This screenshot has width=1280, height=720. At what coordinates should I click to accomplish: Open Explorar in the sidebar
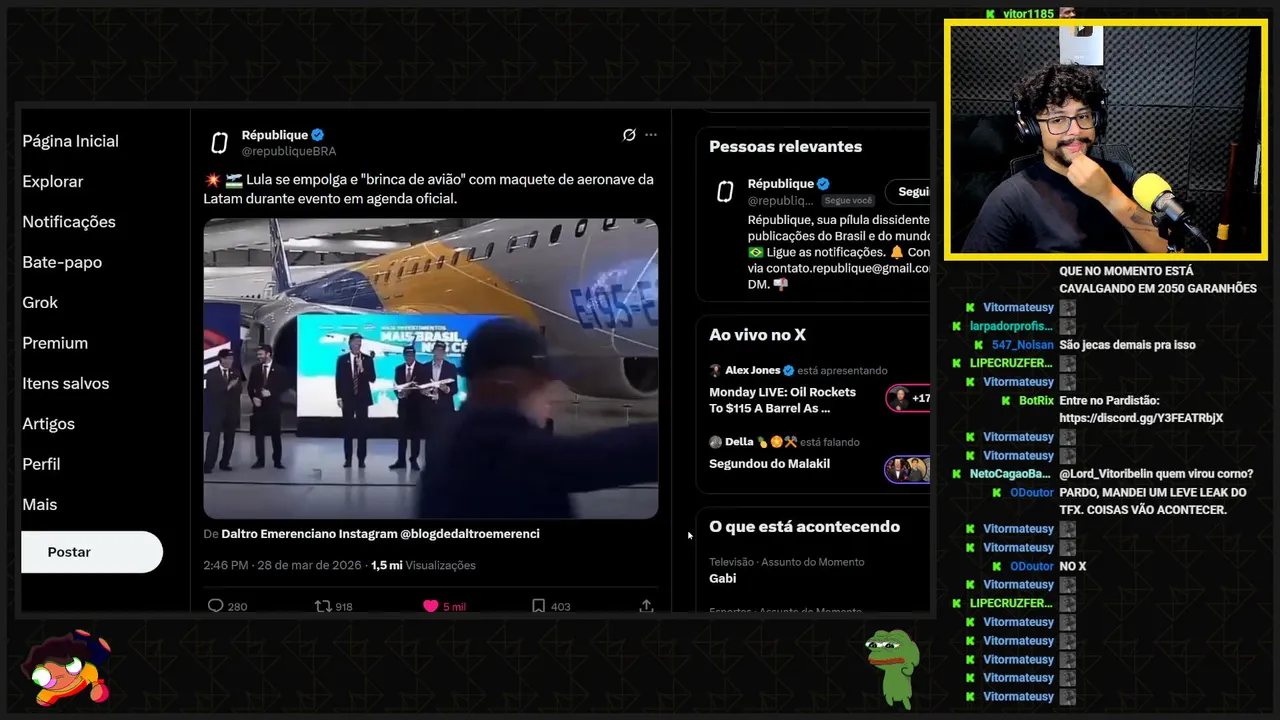coord(53,181)
